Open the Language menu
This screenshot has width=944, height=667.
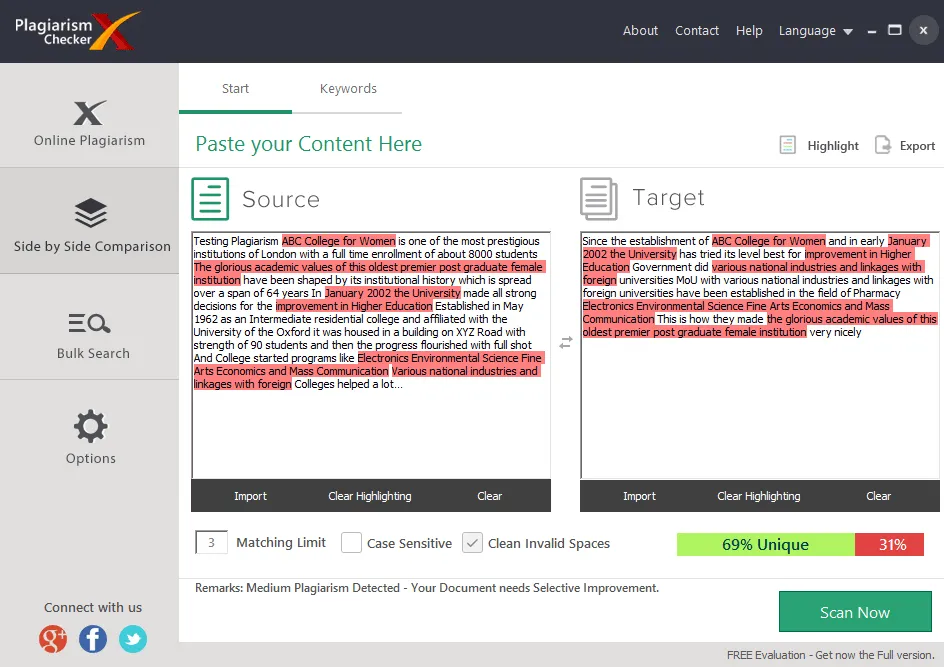tap(807, 31)
